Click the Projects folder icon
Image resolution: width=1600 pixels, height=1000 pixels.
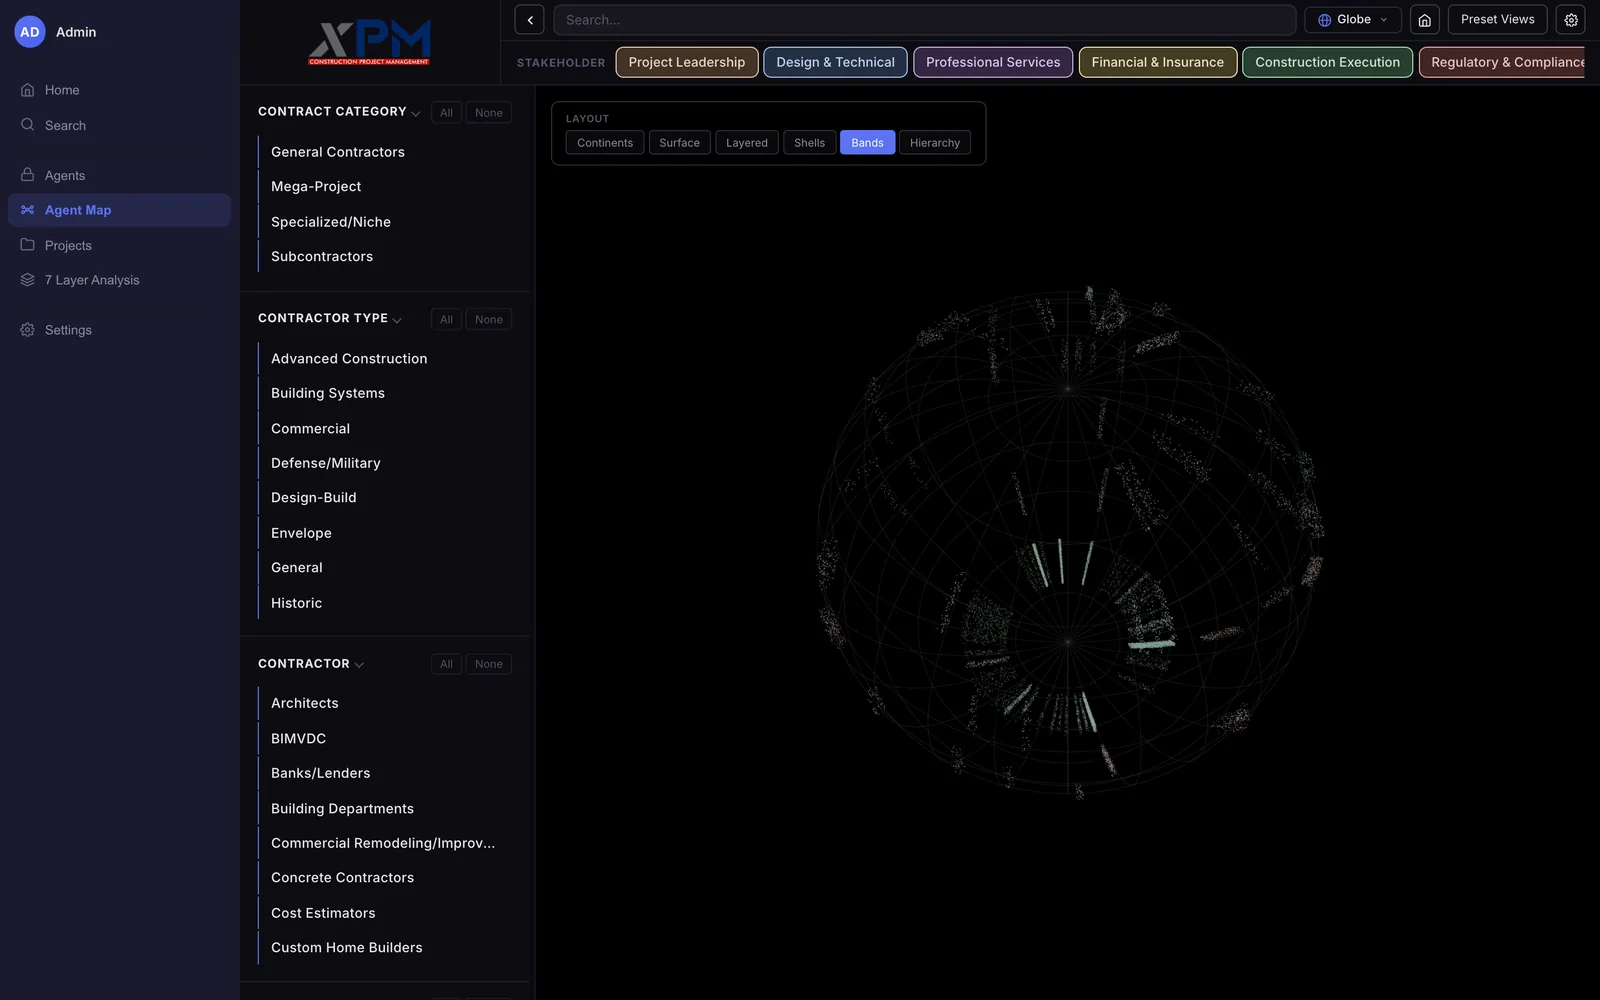[27, 245]
